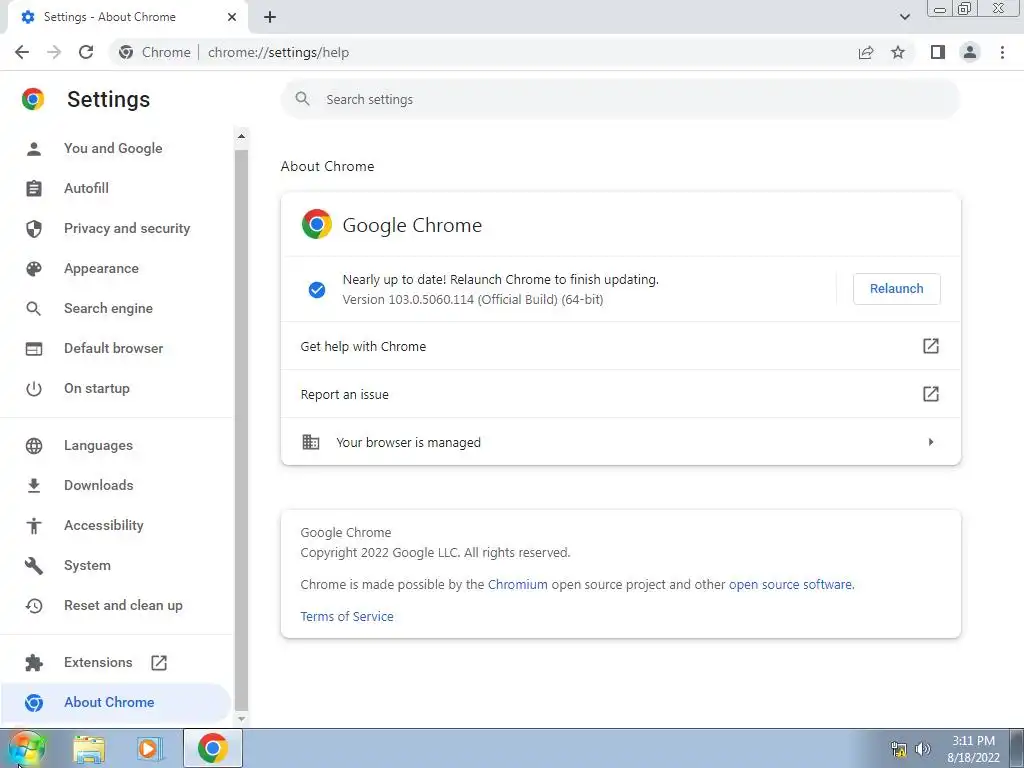Open the Terms of Service link
The image size is (1024, 768).
(347, 616)
